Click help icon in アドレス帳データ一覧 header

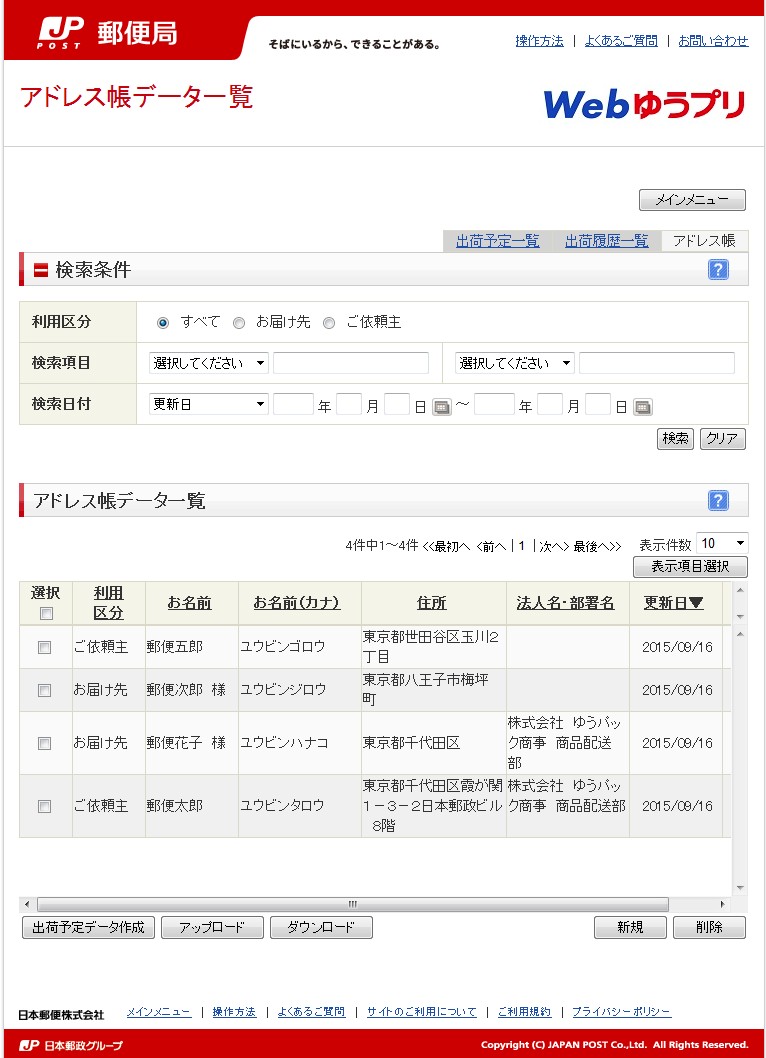click(x=718, y=501)
